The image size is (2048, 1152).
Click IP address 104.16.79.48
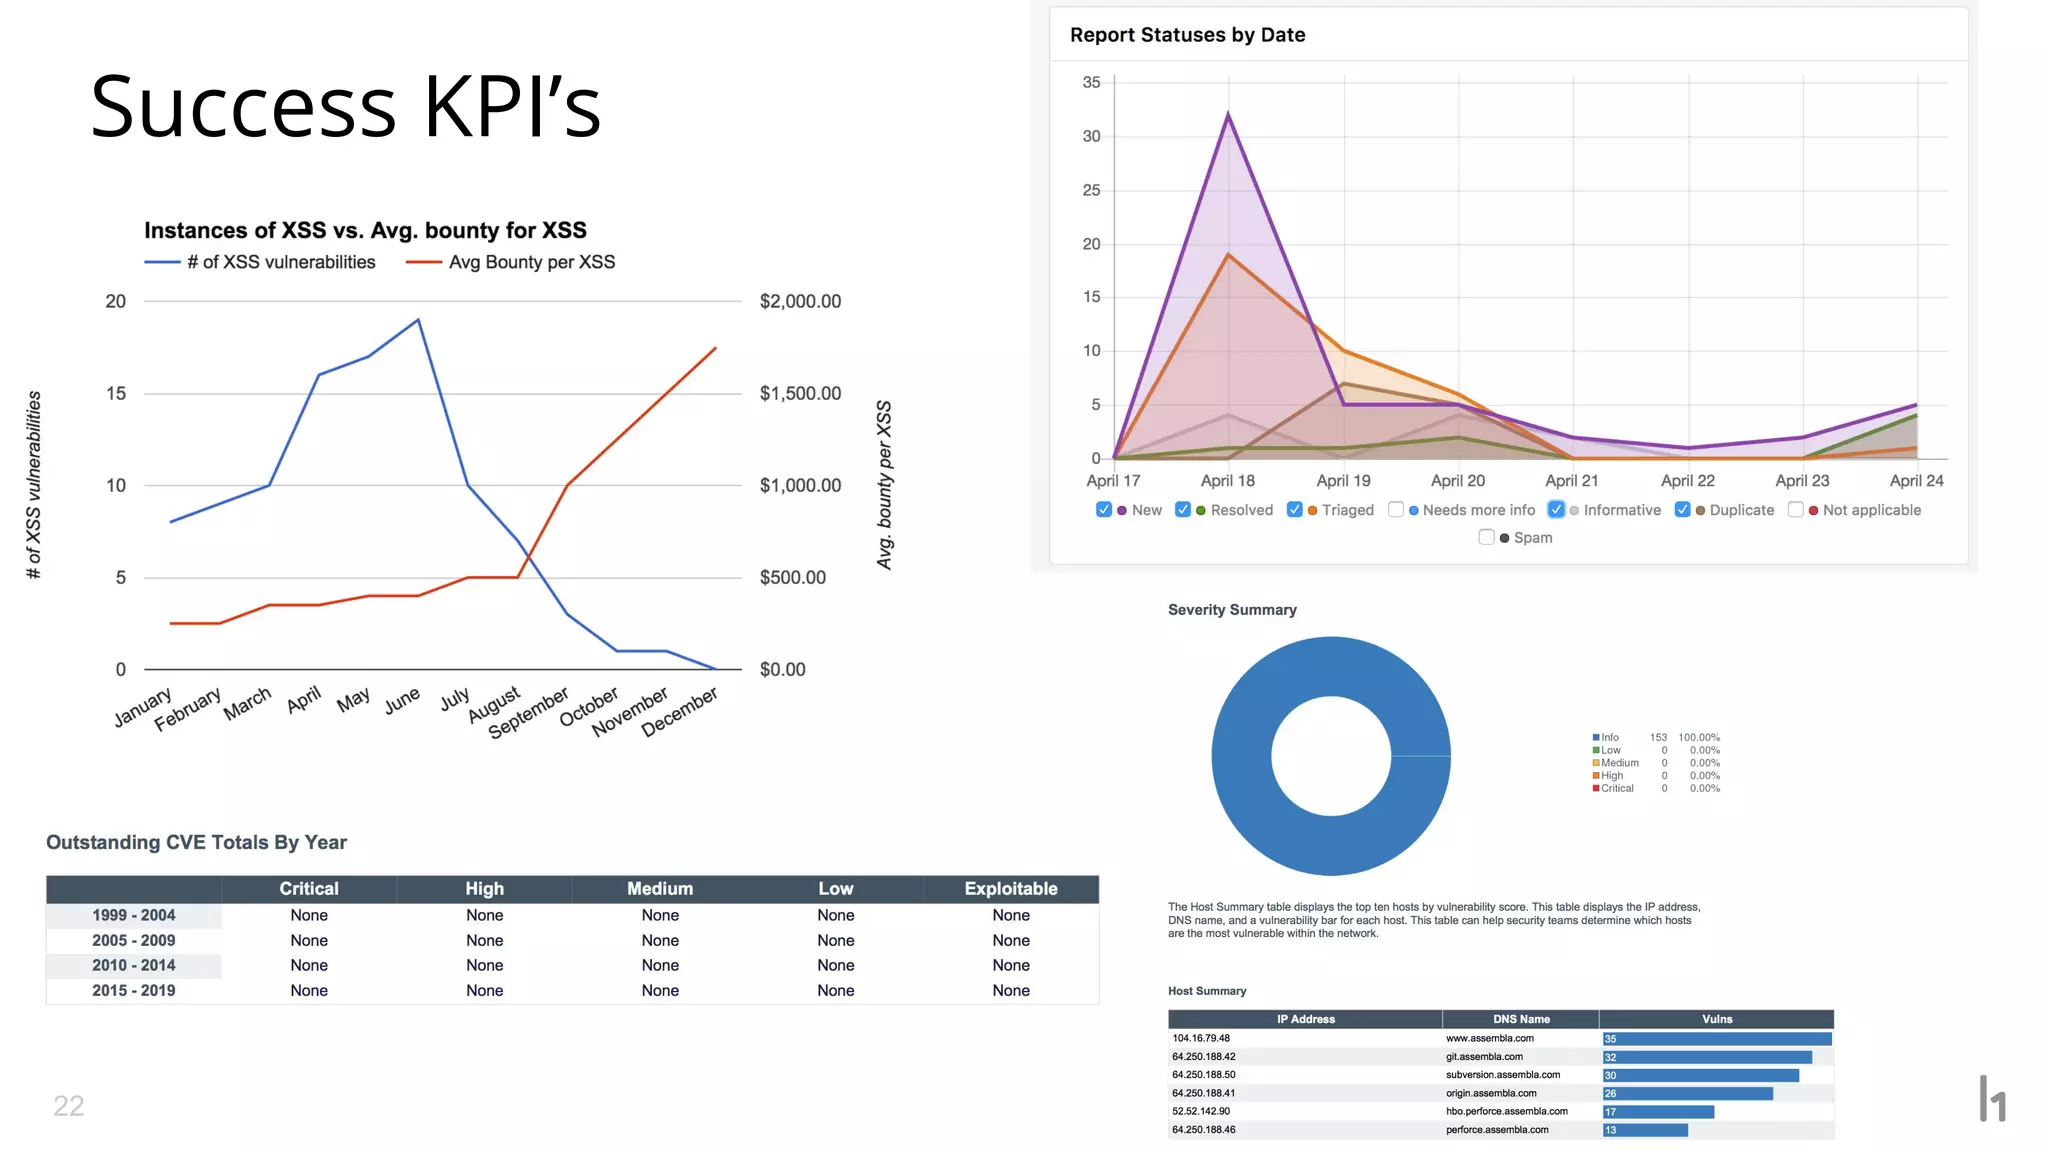tap(1201, 1039)
